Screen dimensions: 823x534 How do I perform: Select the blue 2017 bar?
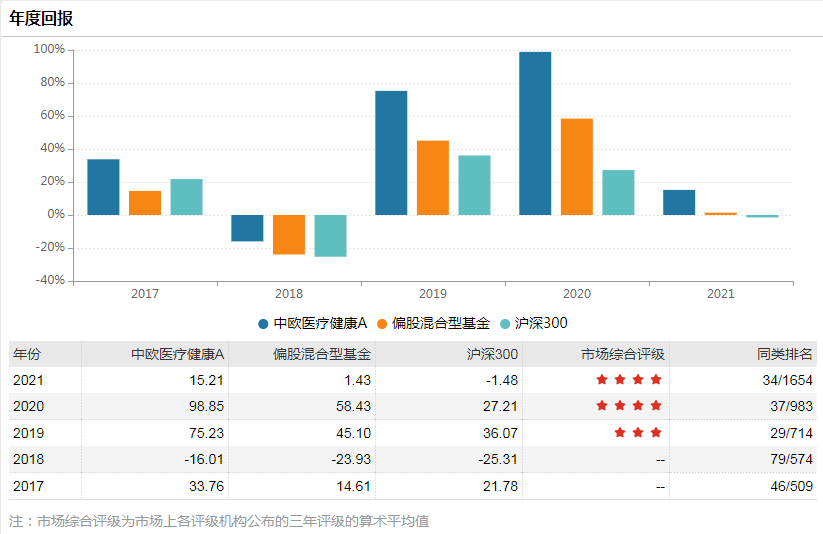tap(103, 187)
